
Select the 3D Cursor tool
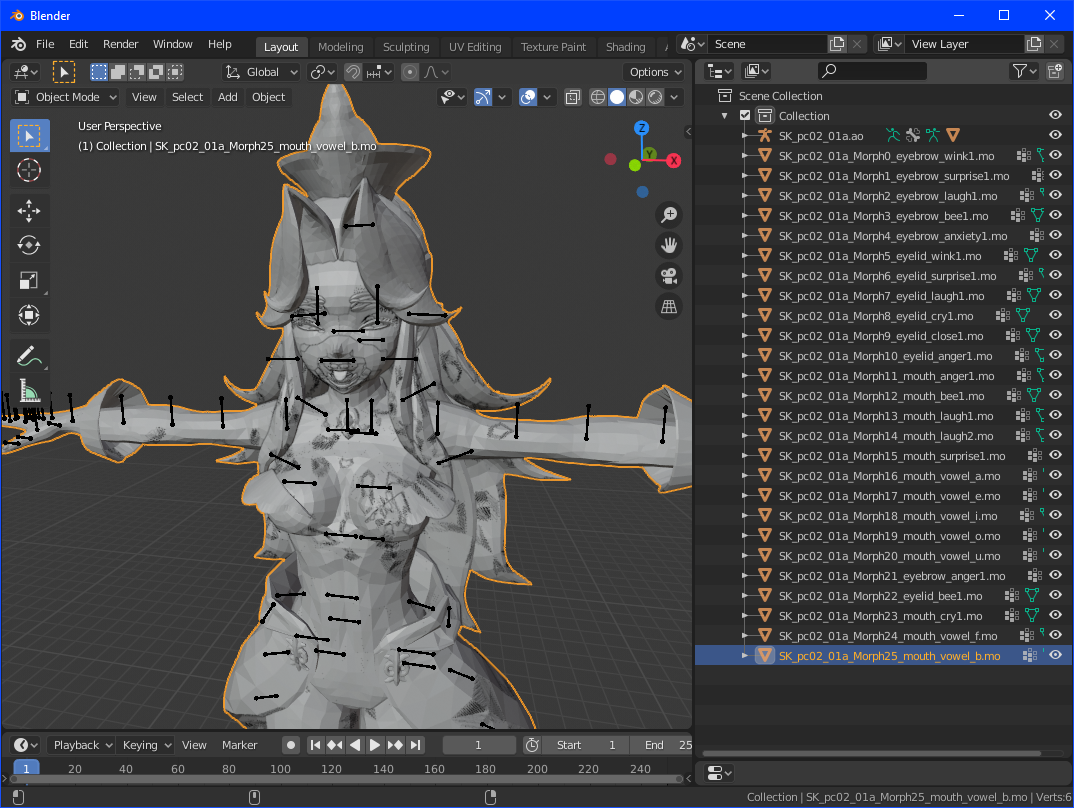[x=29, y=170]
